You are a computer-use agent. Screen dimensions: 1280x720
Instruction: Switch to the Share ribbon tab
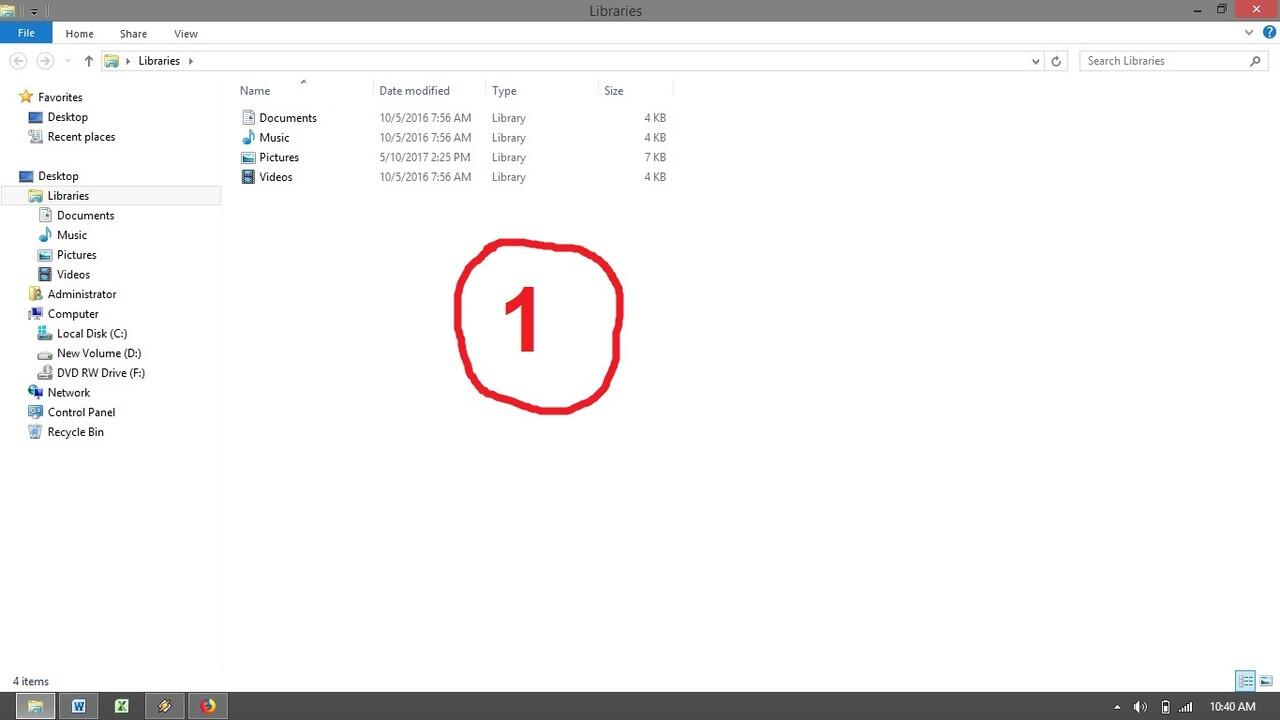point(133,34)
